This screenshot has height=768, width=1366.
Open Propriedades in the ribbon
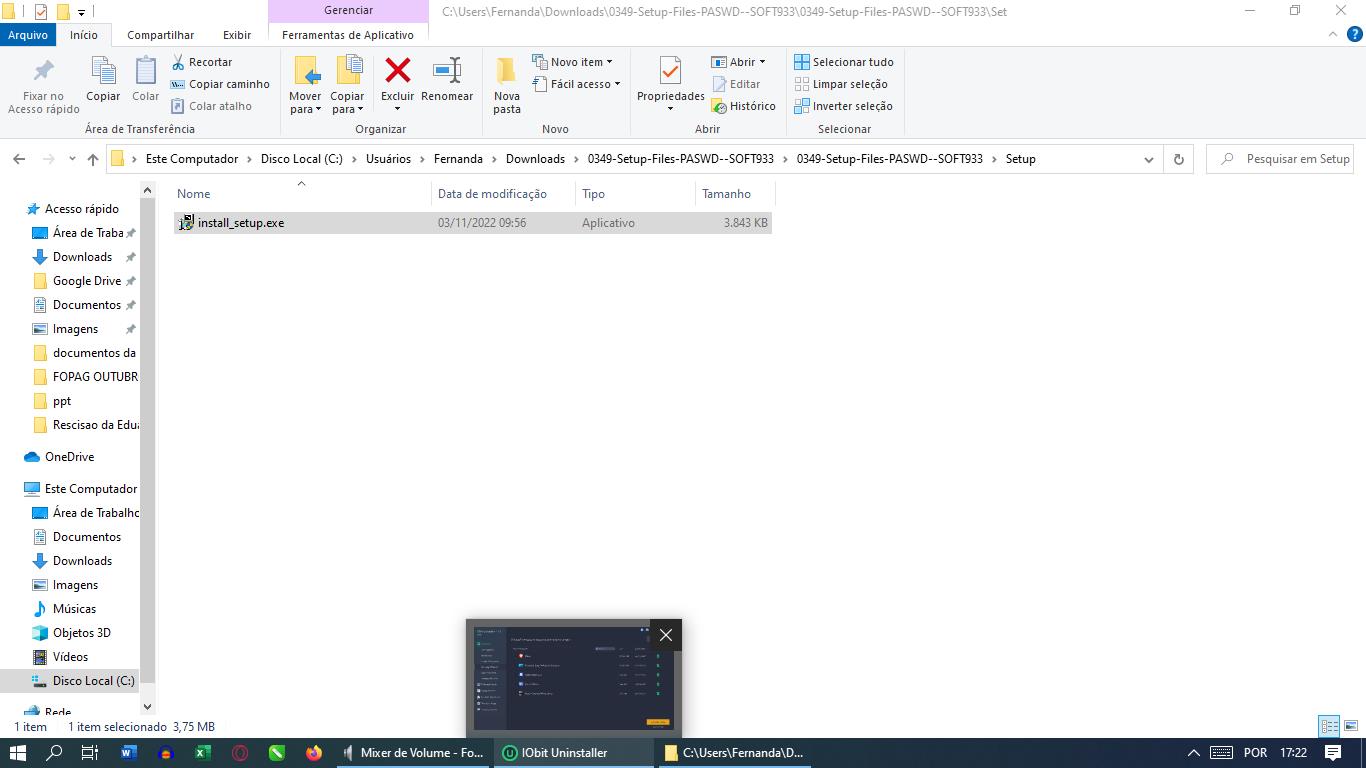670,72
